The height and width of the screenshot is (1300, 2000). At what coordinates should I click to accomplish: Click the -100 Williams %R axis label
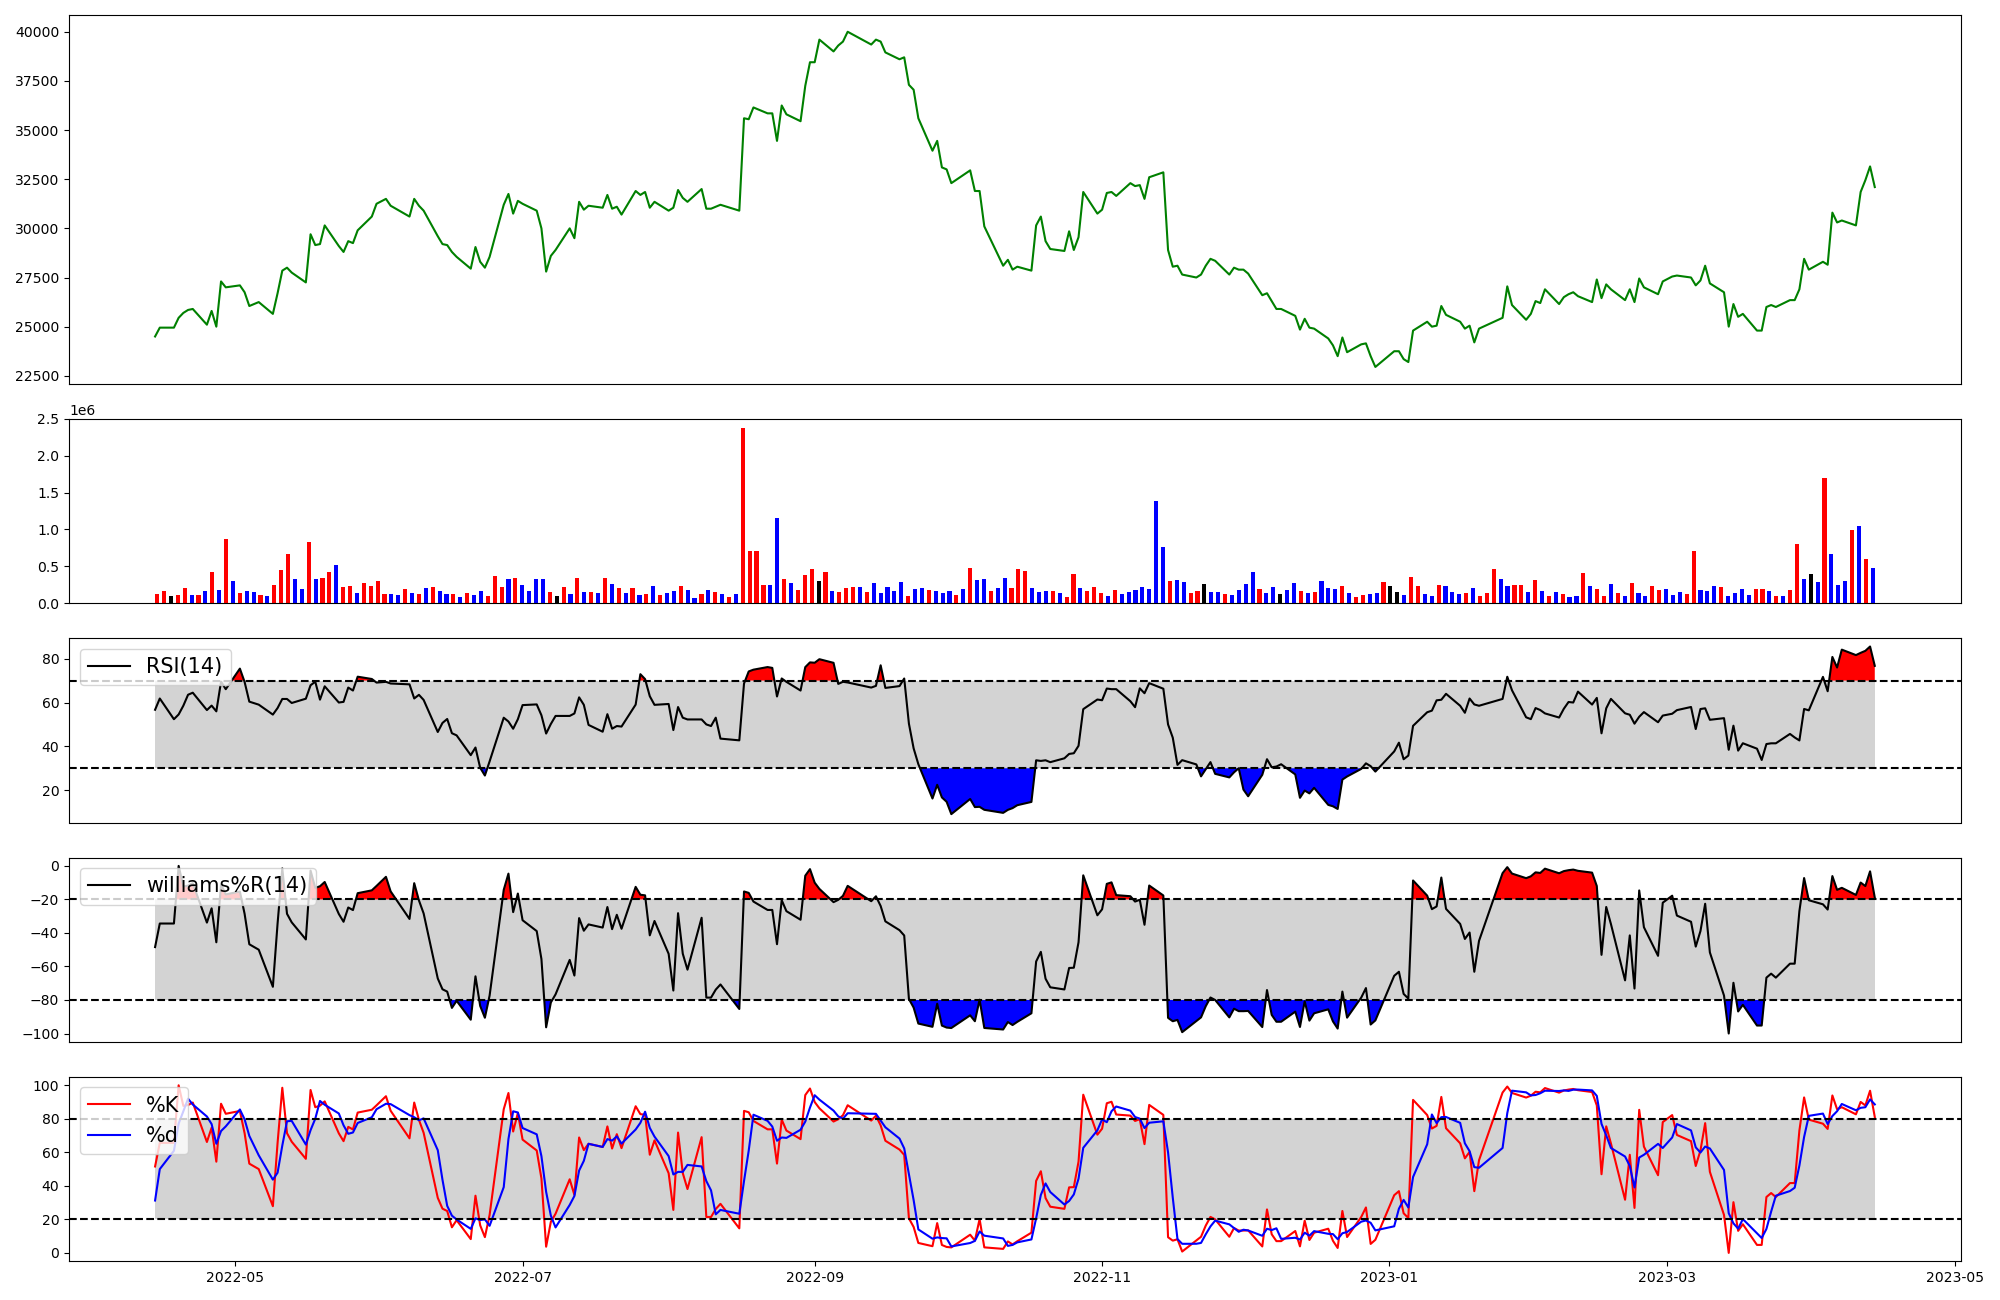(x=41, y=1034)
